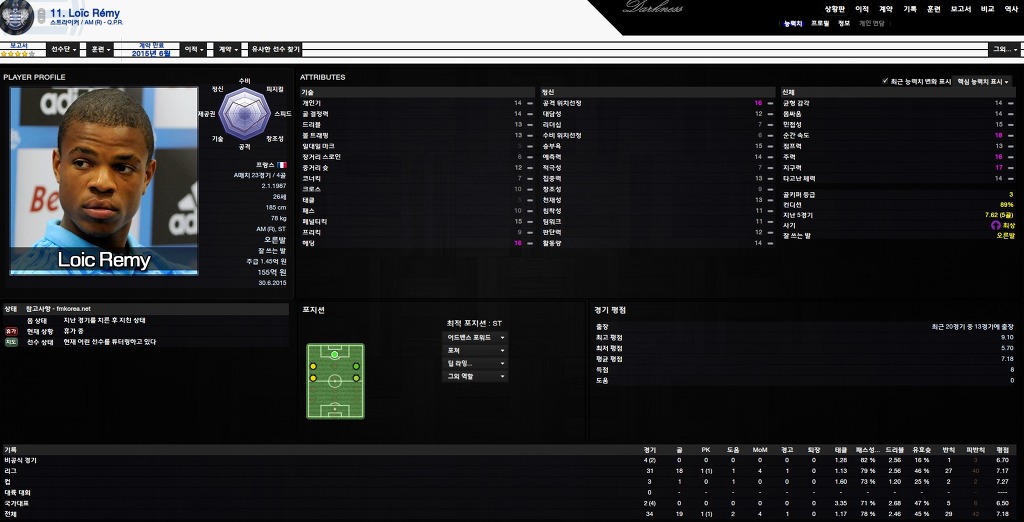The width and height of the screenshot is (1024, 522).
Task: Click the 최고 평점 9.10 row
Action: coord(805,337)
